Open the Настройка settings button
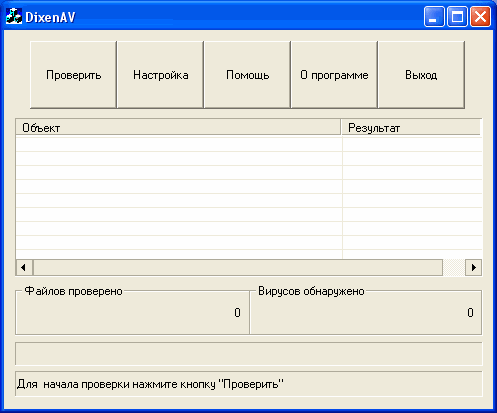 tap(160, 75)
